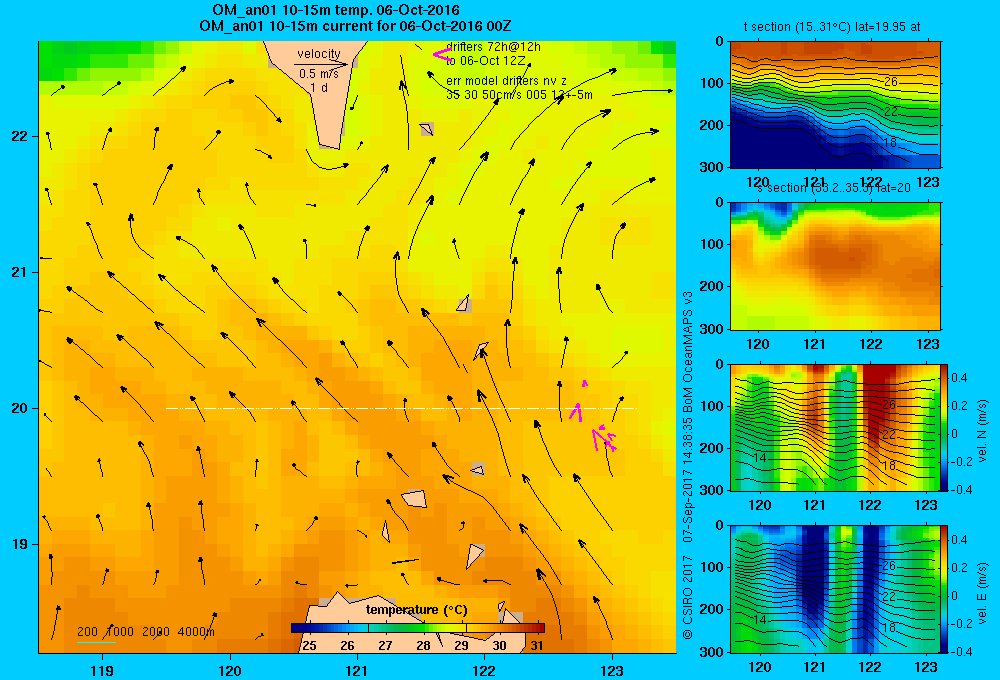Screen dimensions: 1000x680
Task: Click the northward velocity section panel
Action: coord(835,427)
